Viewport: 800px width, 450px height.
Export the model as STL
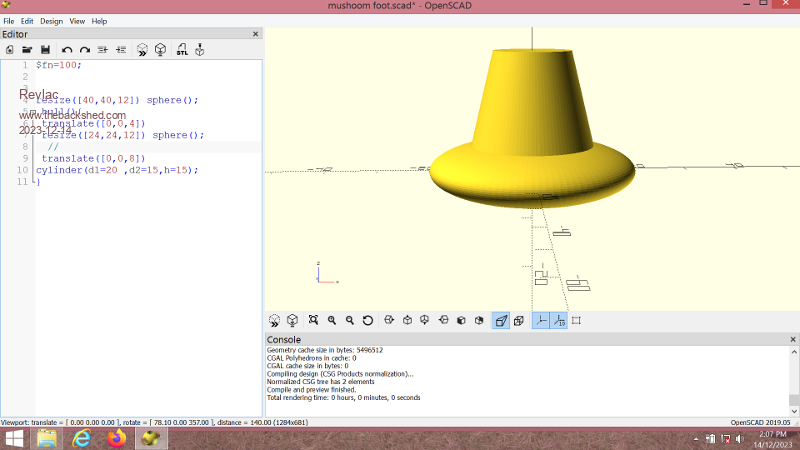[x=182, y=49]
